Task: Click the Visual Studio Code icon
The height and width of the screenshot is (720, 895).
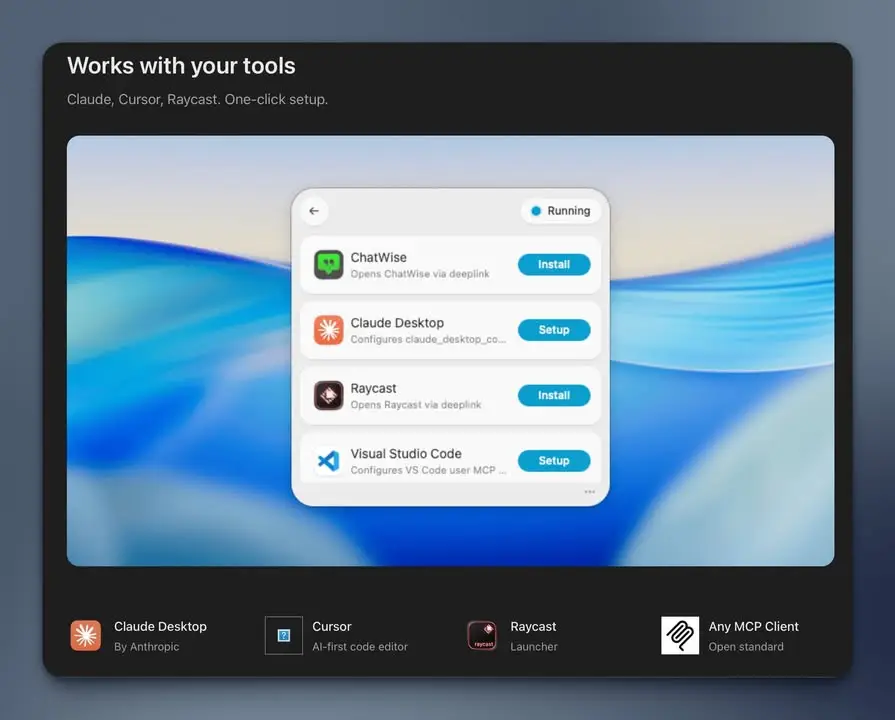Action: click(329, 461)
